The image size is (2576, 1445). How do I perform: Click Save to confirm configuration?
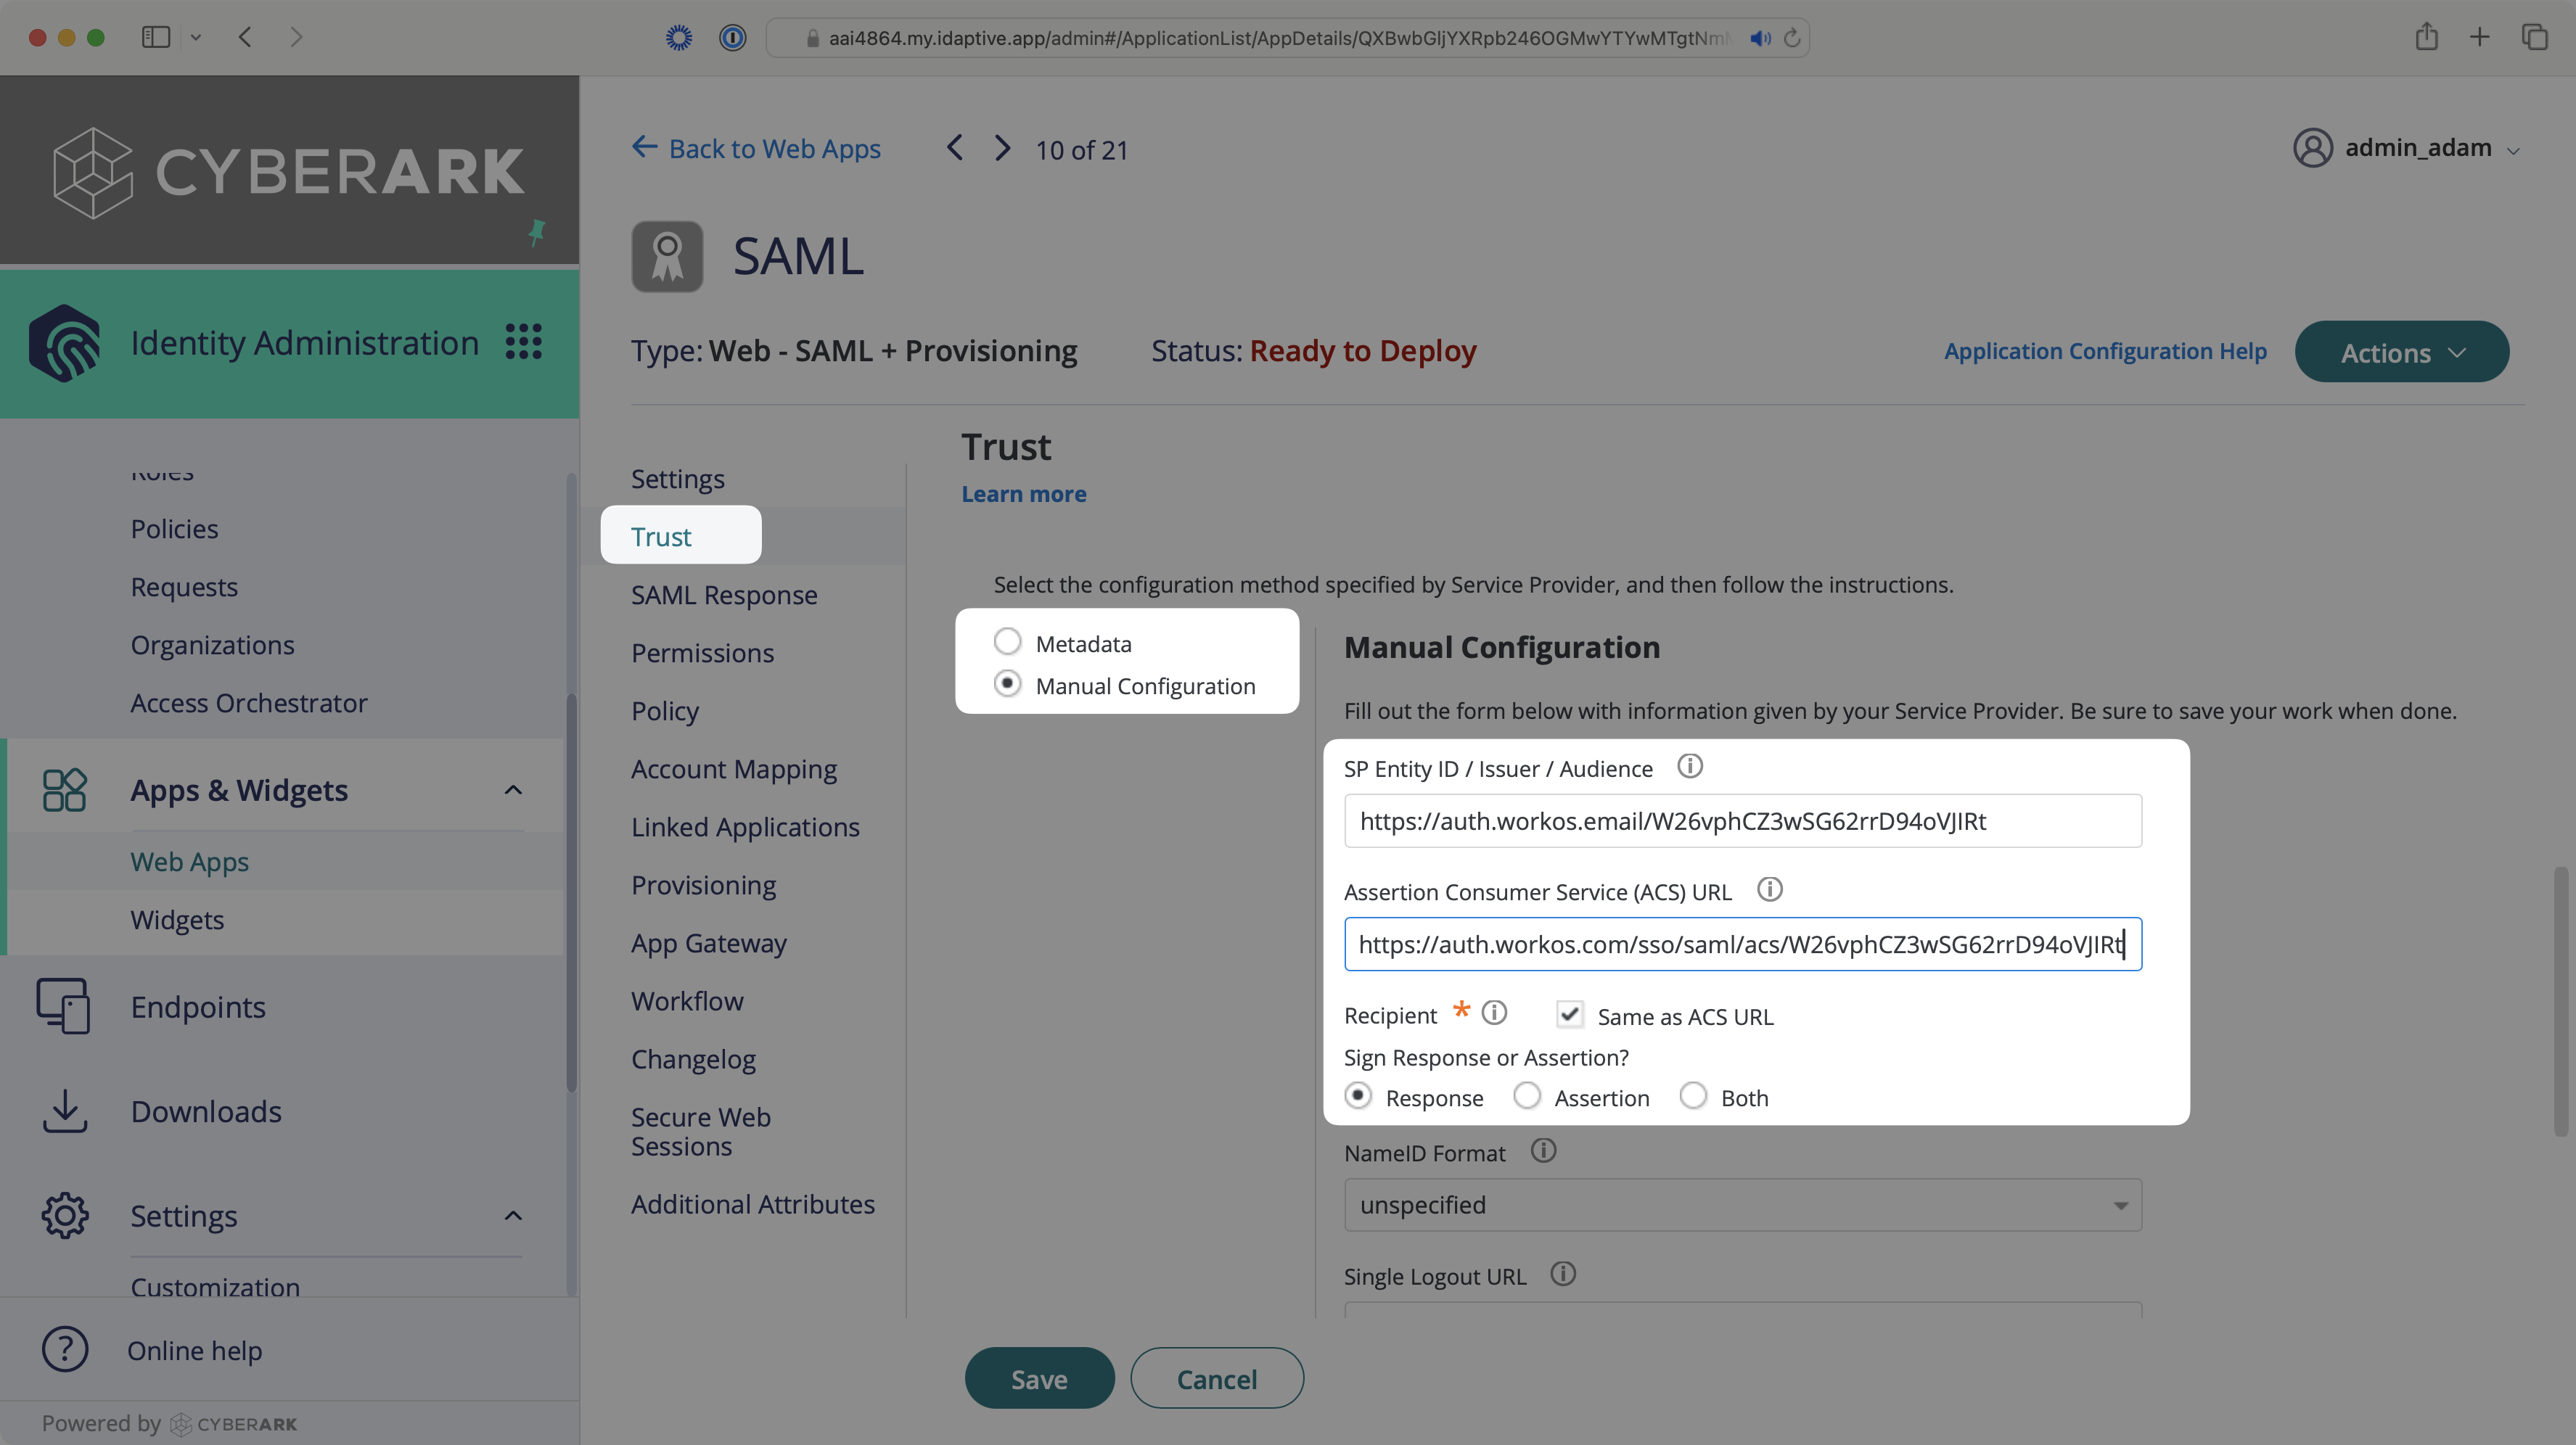point(1038,1378)
